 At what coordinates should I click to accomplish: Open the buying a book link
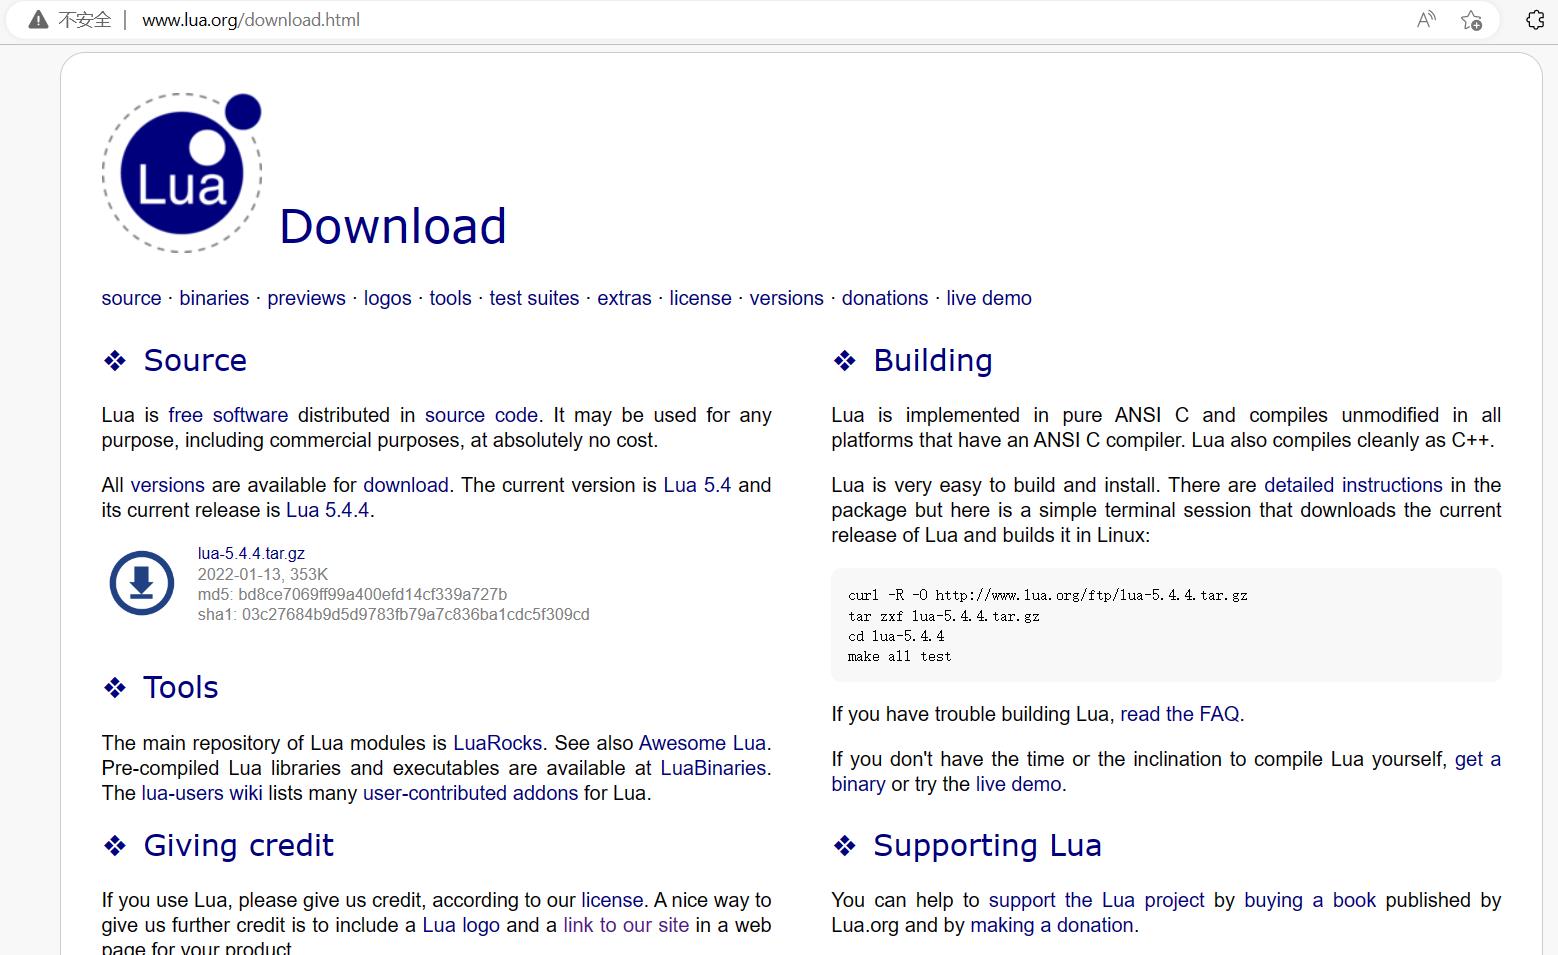1310,900
